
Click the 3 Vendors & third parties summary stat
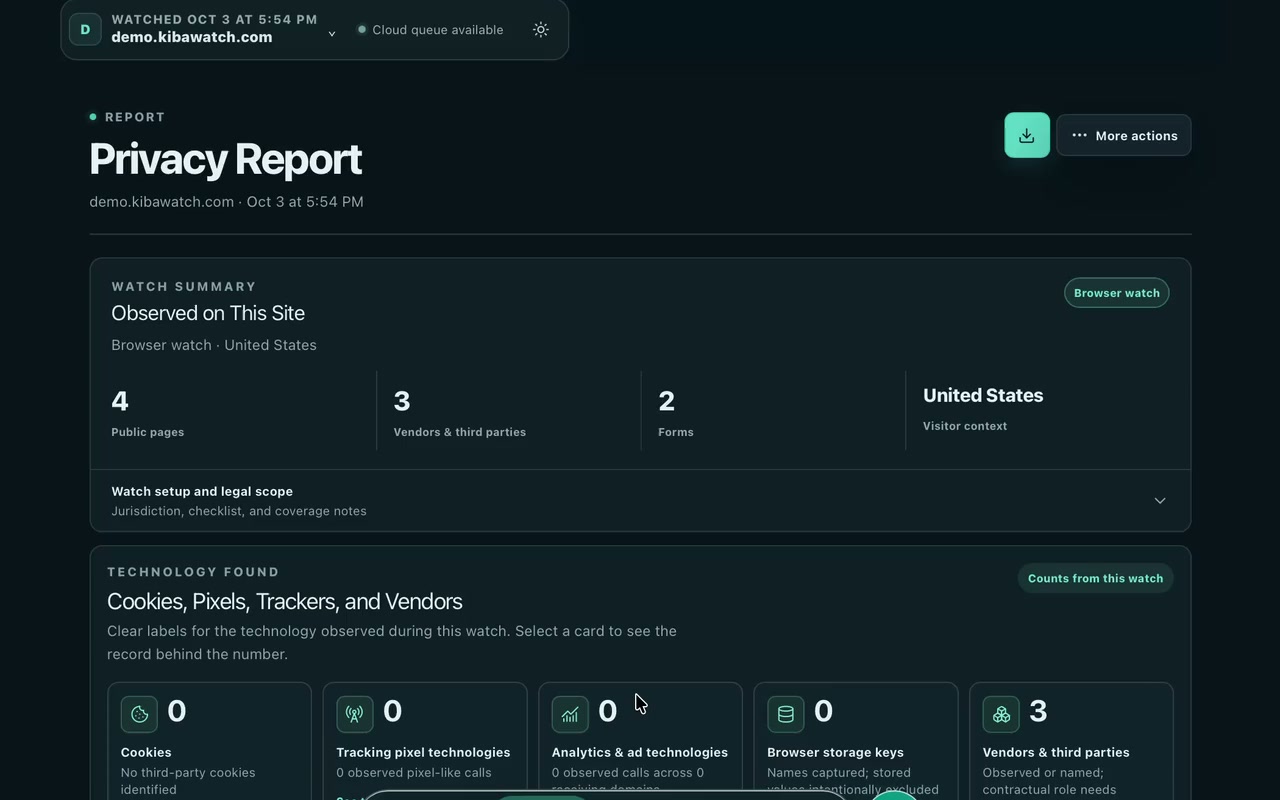coord(460,412)
